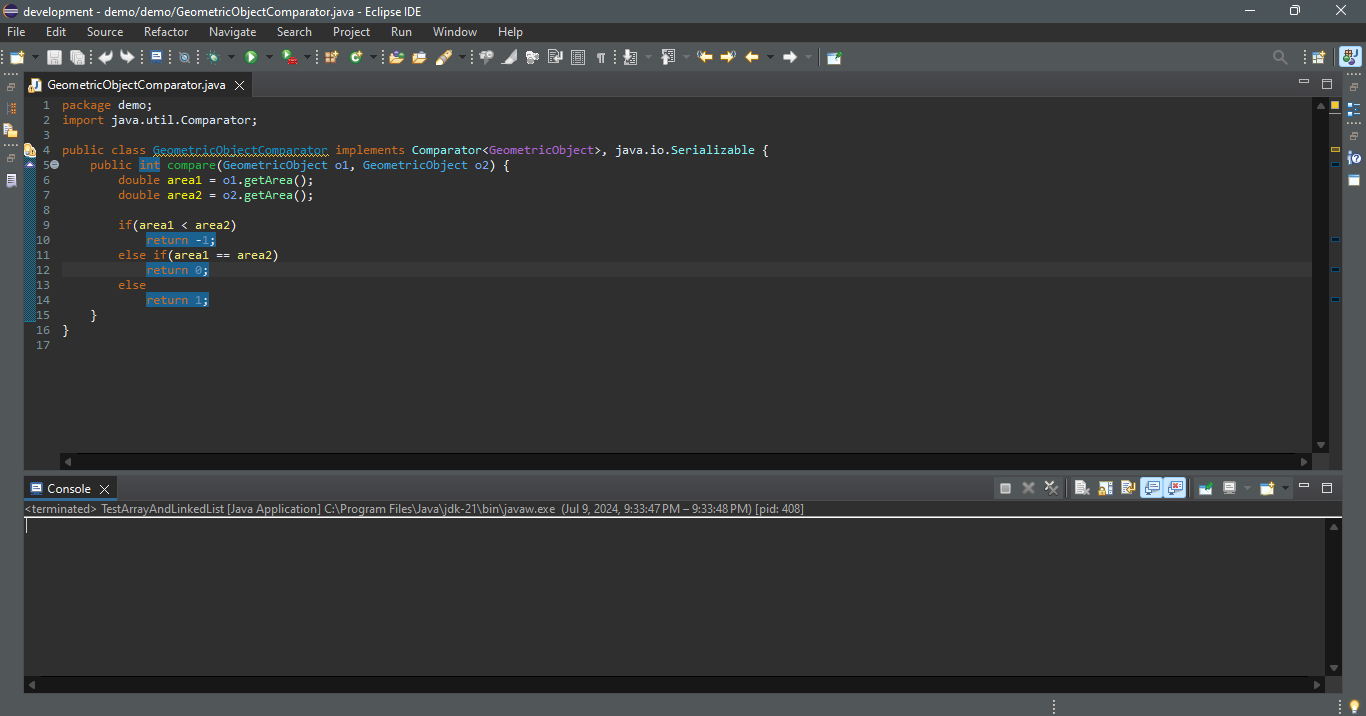Open the Refactor menu
Image resolution: width=1366 pixels, height=716 pixels.
click(x=166, y=32)
